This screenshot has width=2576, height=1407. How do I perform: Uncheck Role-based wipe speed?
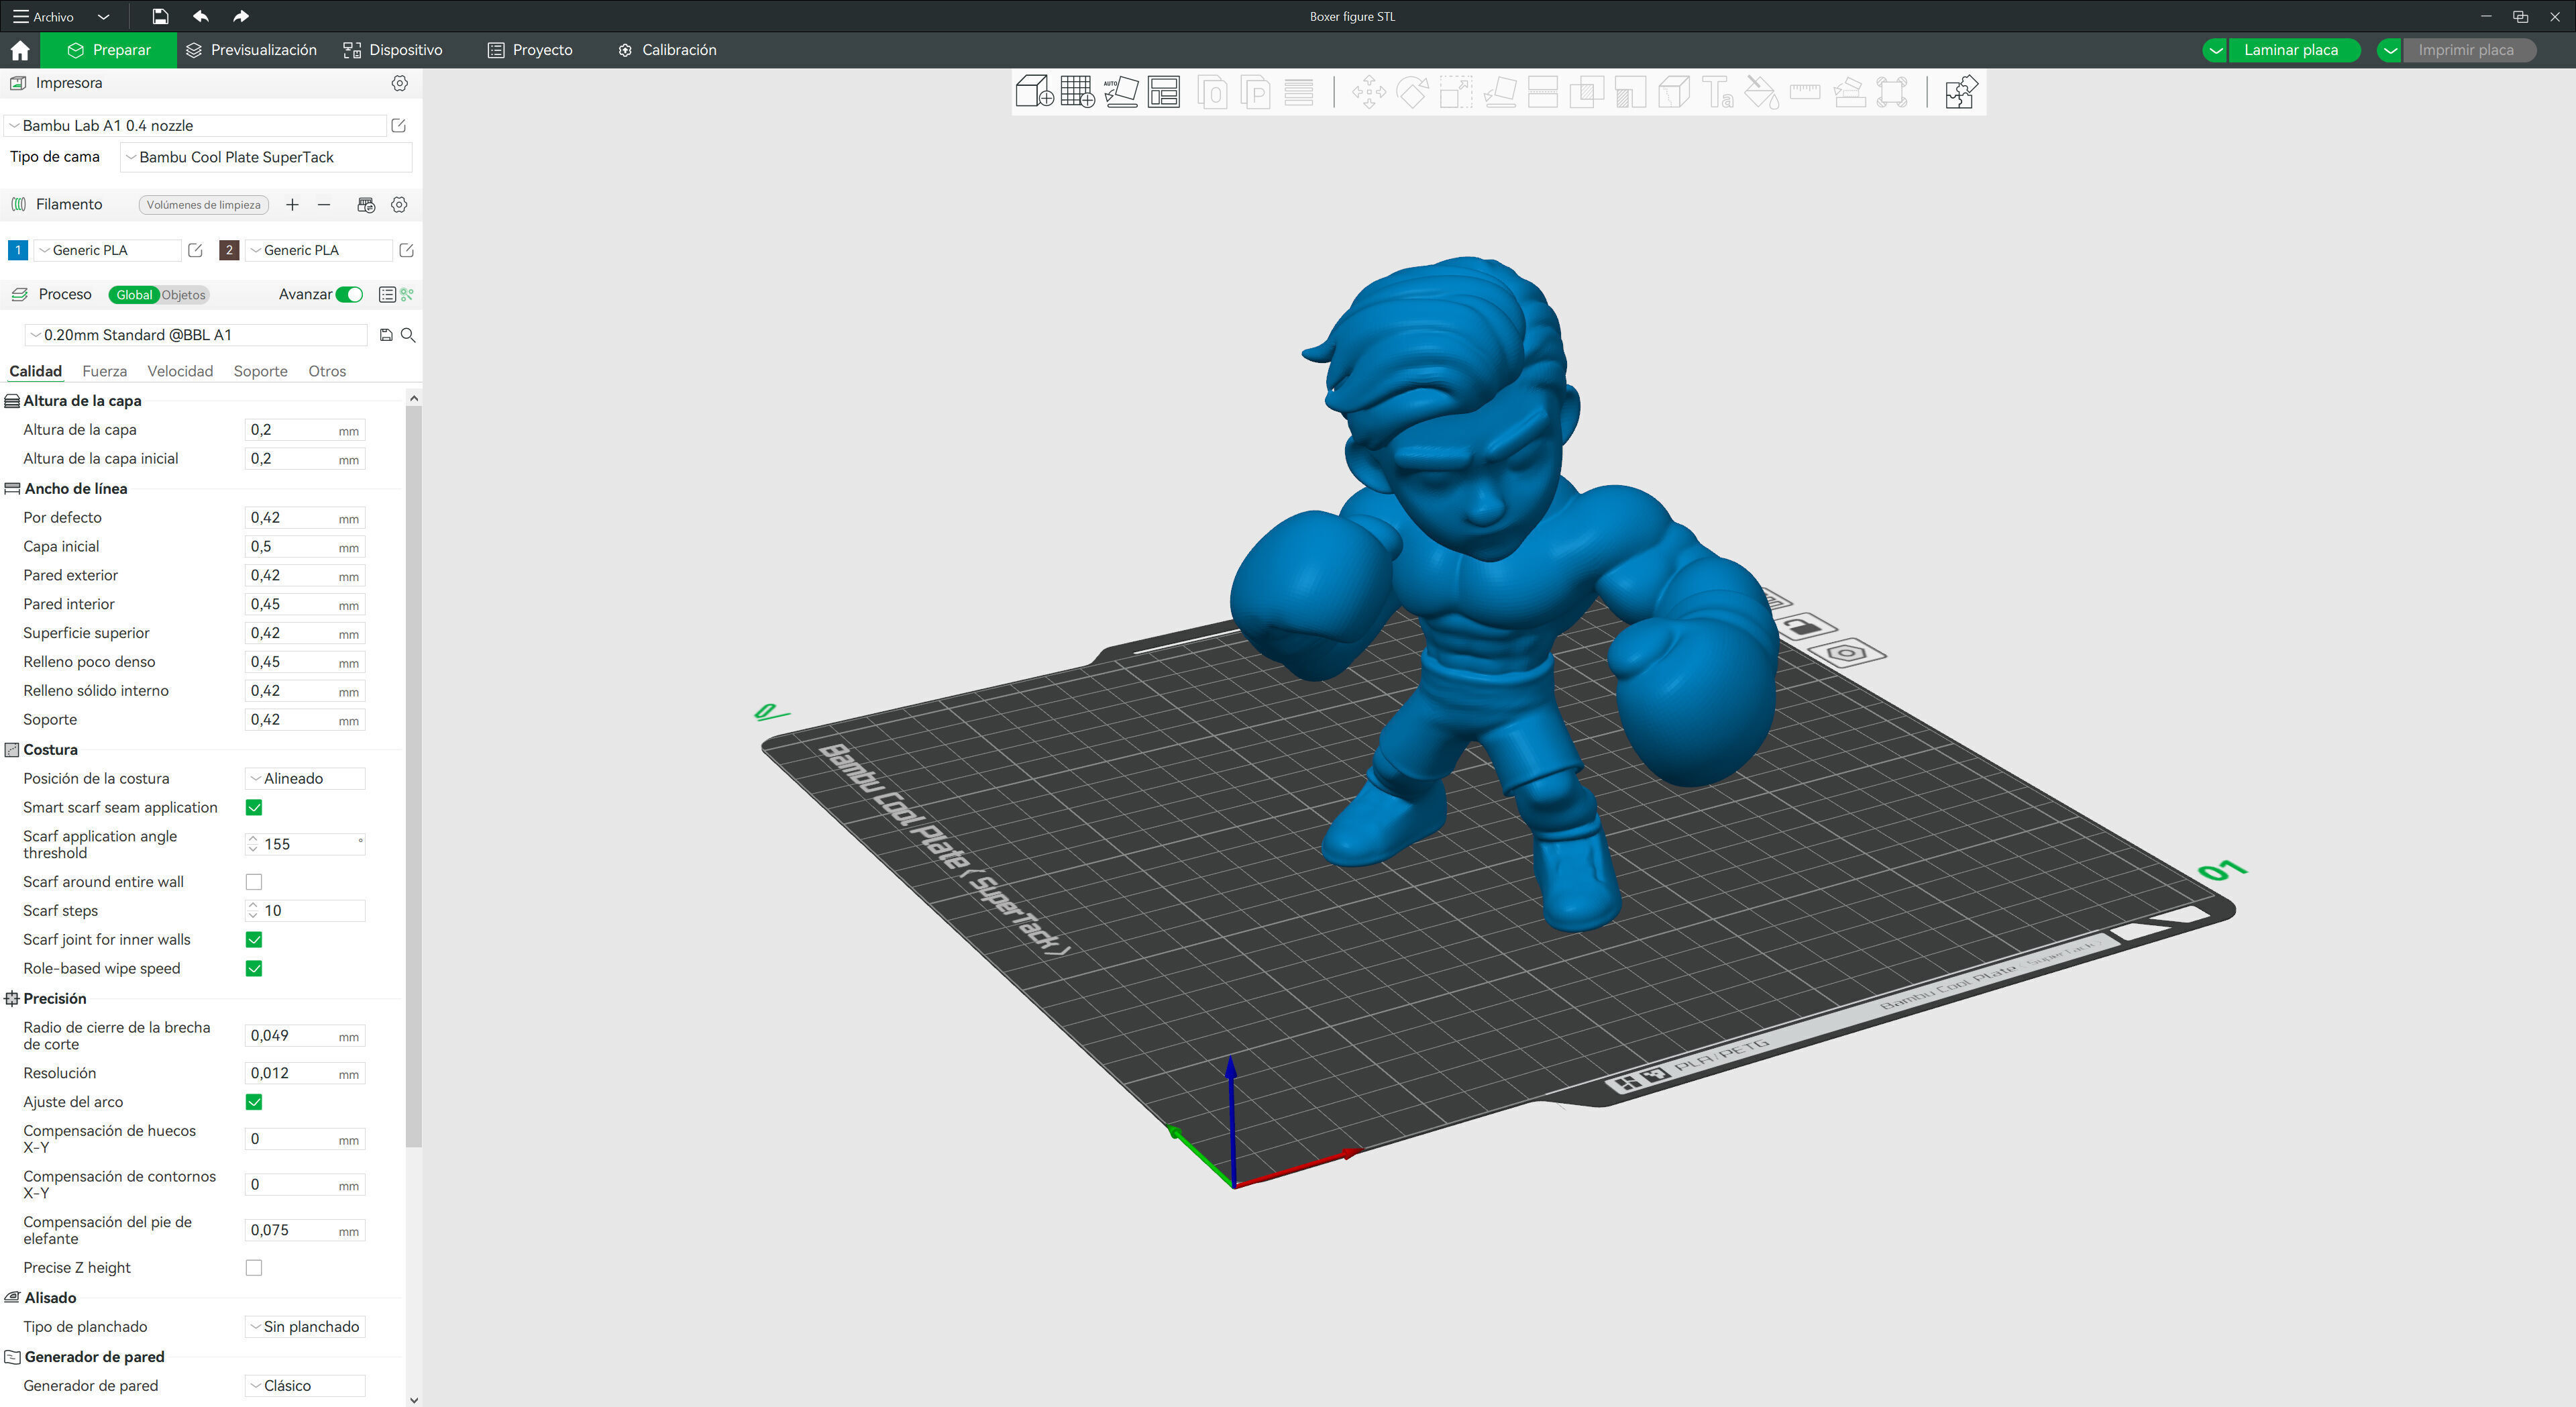[254, 969]
